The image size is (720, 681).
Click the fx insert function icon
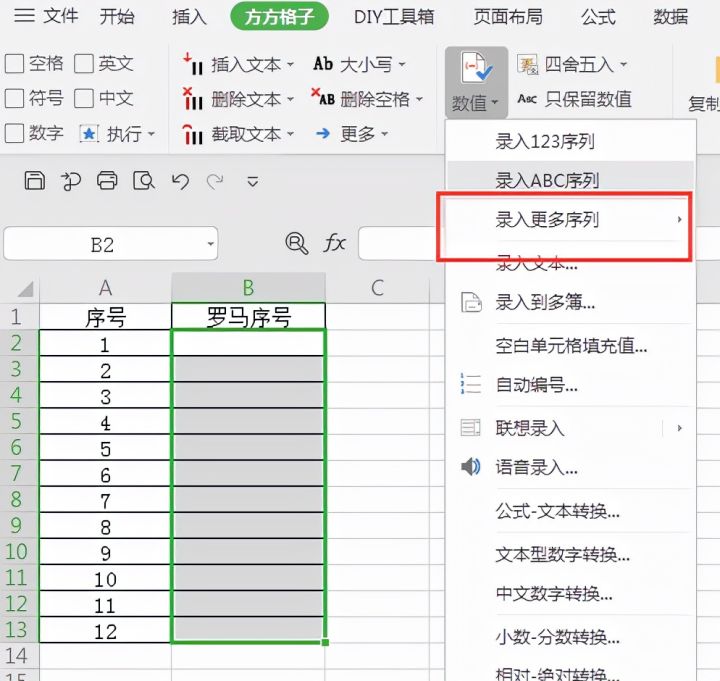(x=334, y=243)
